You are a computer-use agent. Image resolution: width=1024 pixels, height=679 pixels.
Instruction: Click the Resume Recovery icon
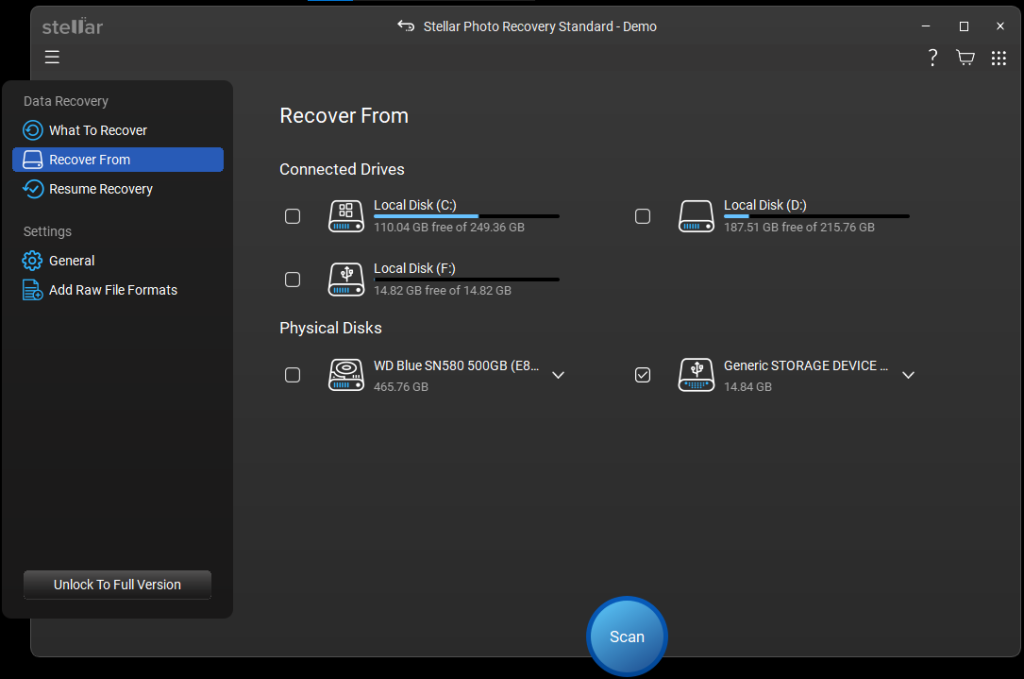(x=33, y=189)
